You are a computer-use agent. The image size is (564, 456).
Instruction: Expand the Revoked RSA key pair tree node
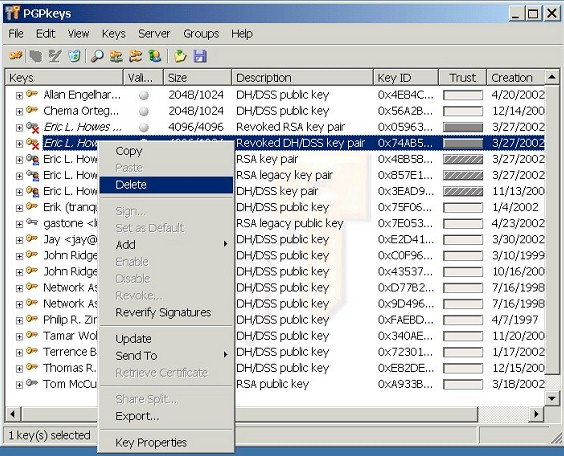coord(19,128)
